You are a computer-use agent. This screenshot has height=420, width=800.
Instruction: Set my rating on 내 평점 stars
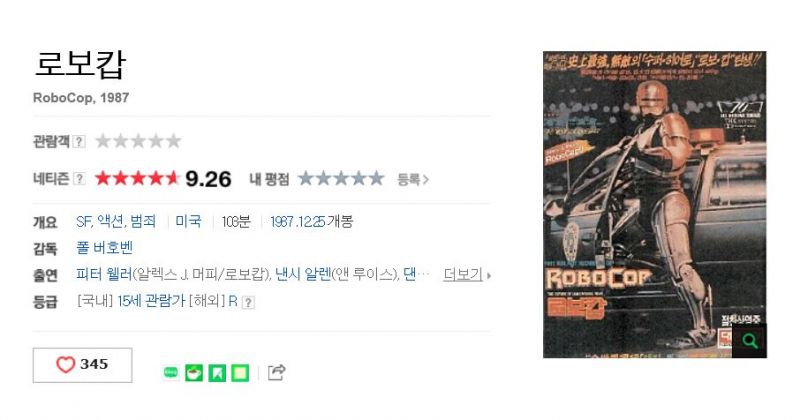[341, 179]
